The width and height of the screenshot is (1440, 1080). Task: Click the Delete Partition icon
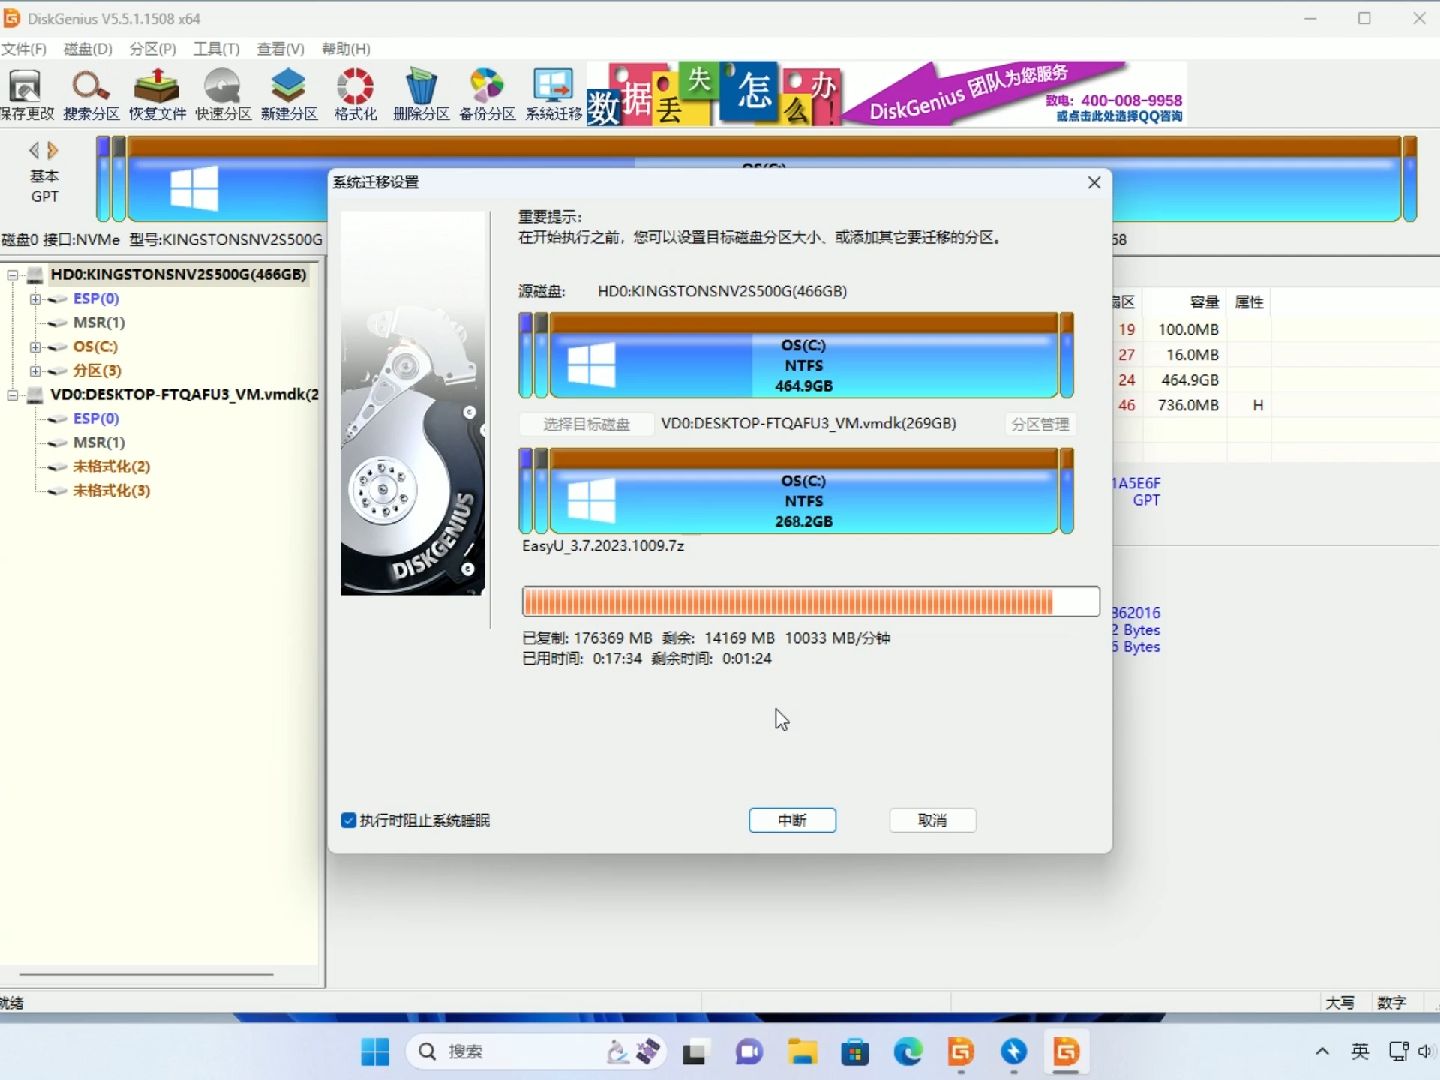pos(421,95)
